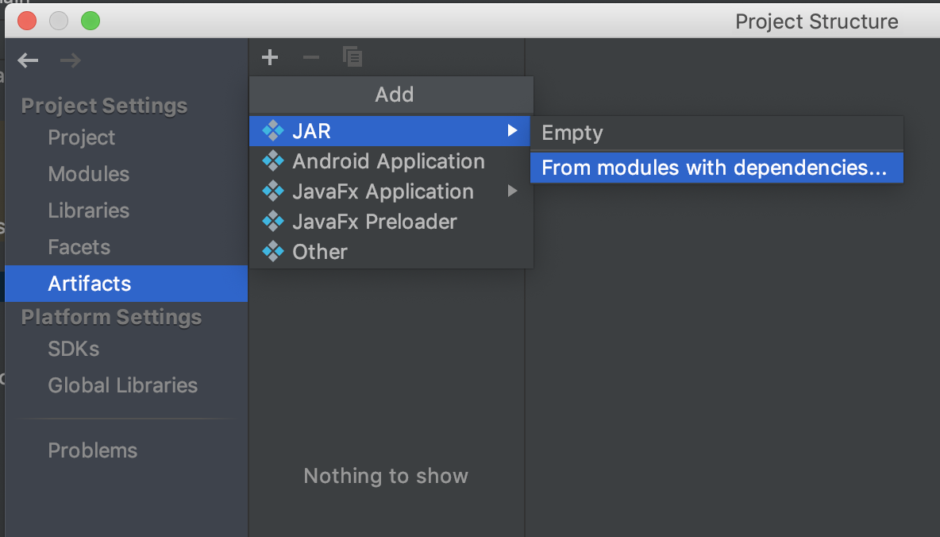The height and width of the screenshot is (537, 940).
Task: Expand the JavaFx Application submenu arrow
Action: click(x=512, y=191)
